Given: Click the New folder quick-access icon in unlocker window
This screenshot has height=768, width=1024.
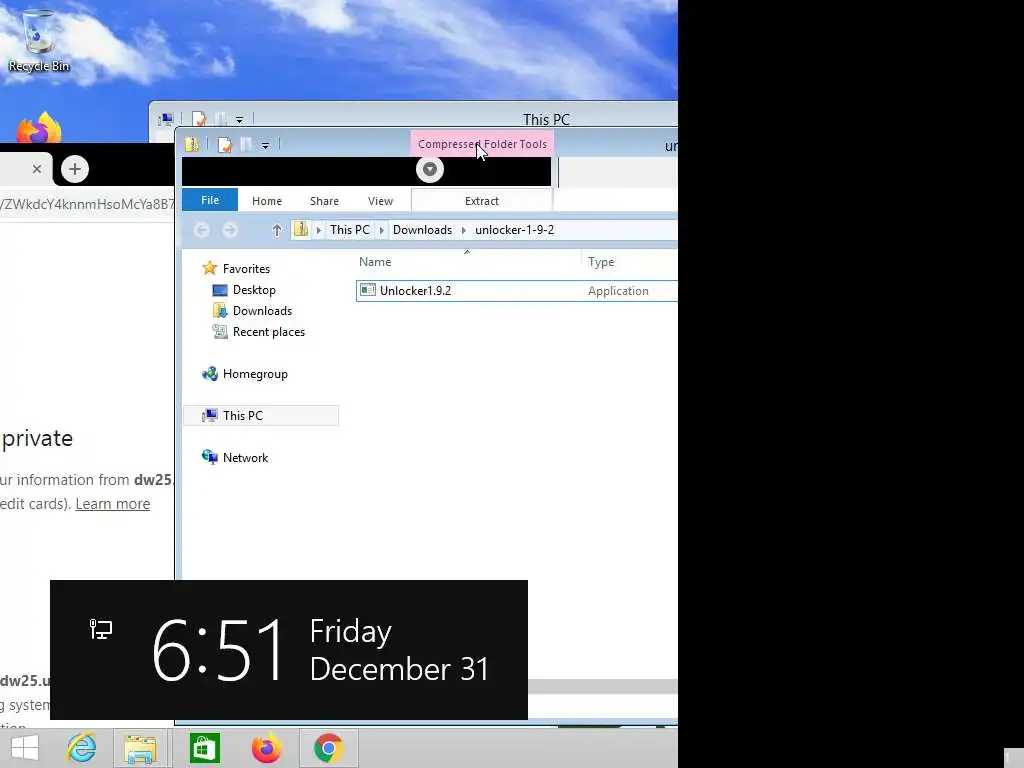Looking at the screenshot, I should click(x=246, y=144).
